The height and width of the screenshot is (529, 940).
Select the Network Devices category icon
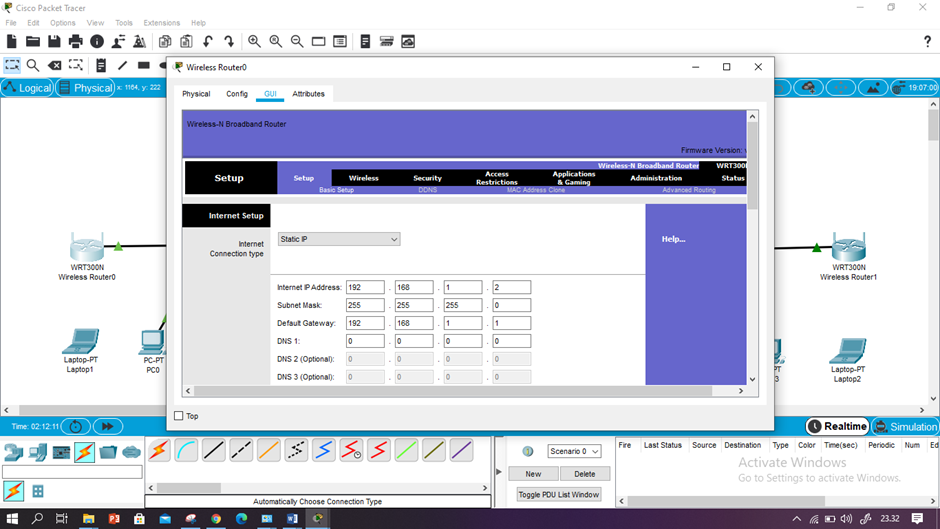coord(13,452)
